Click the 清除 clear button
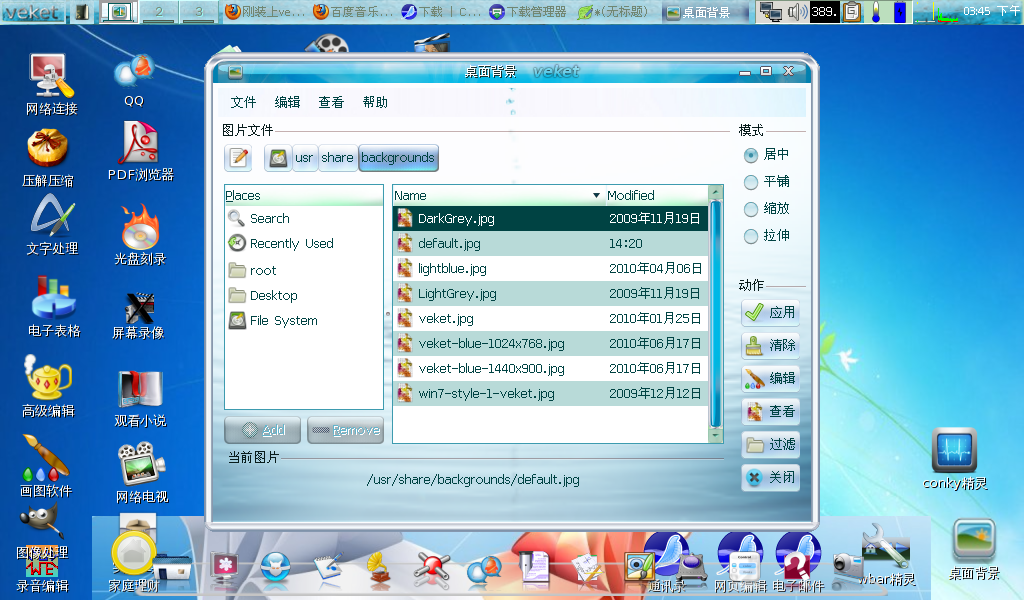This screenshot has width=1024, height=600. (771, 345)
